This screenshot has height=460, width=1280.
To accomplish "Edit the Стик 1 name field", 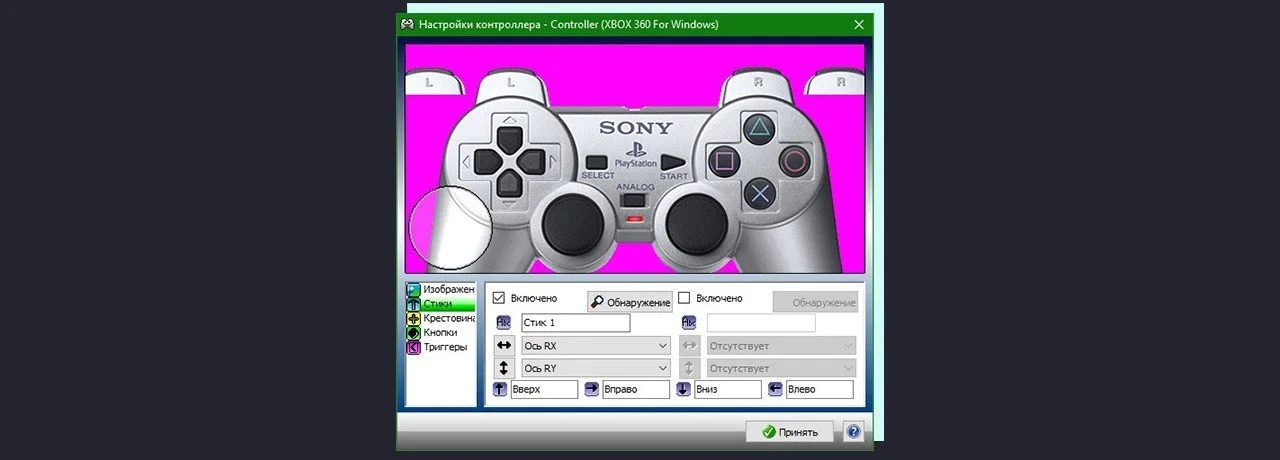I will [x=576, y=323].
